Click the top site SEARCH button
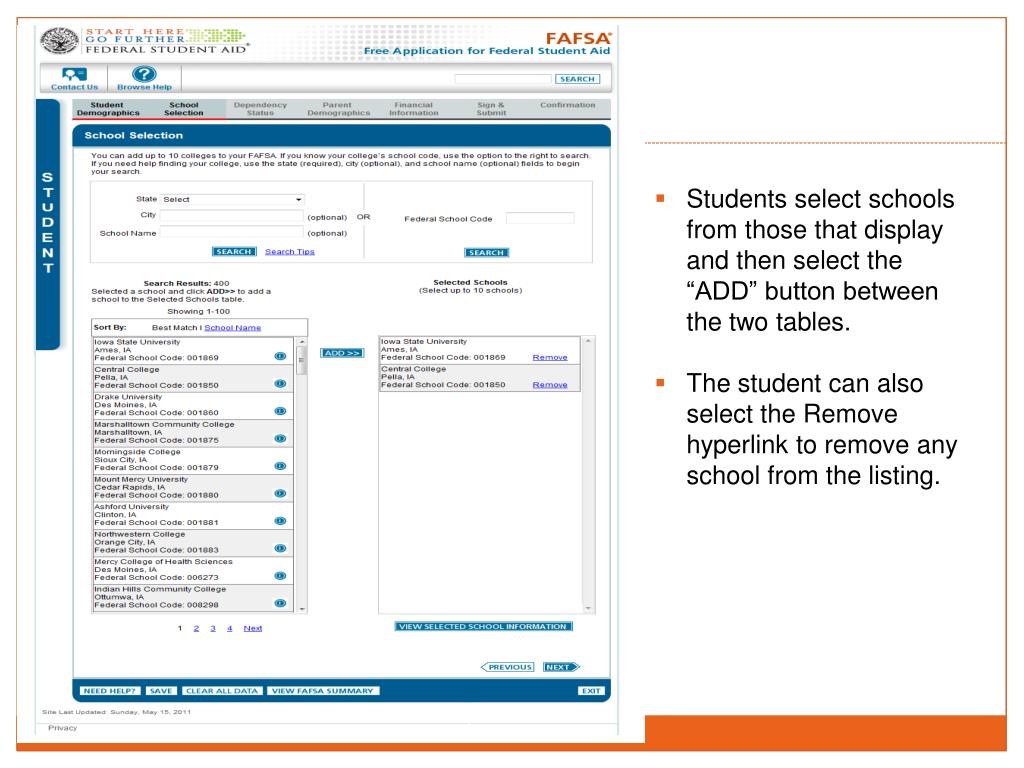This screenshot has width=1024, height=768. (x=577, y=79)
